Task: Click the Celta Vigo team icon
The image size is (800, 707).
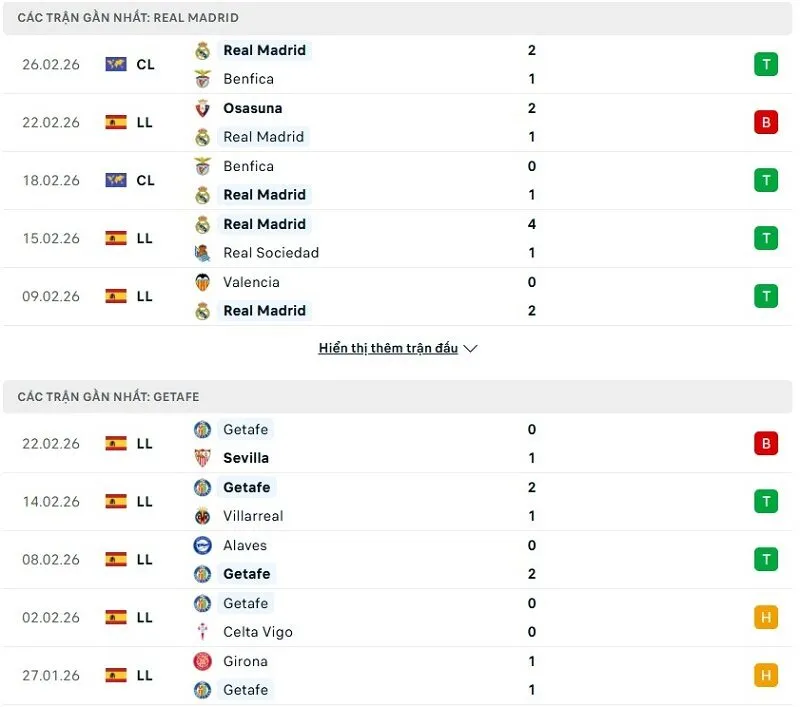Action: (x=203, y=631)
